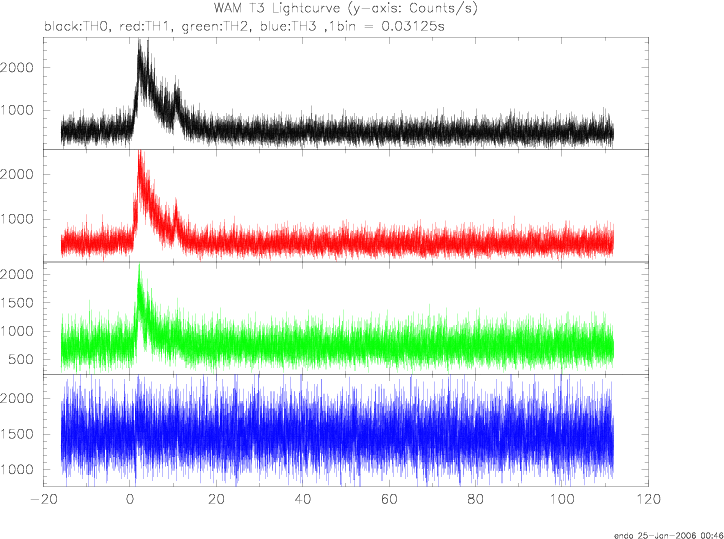Screen dimensions: 724x539
Task: Click x-axis tick label '80'
Action: [x=476, y=499]
